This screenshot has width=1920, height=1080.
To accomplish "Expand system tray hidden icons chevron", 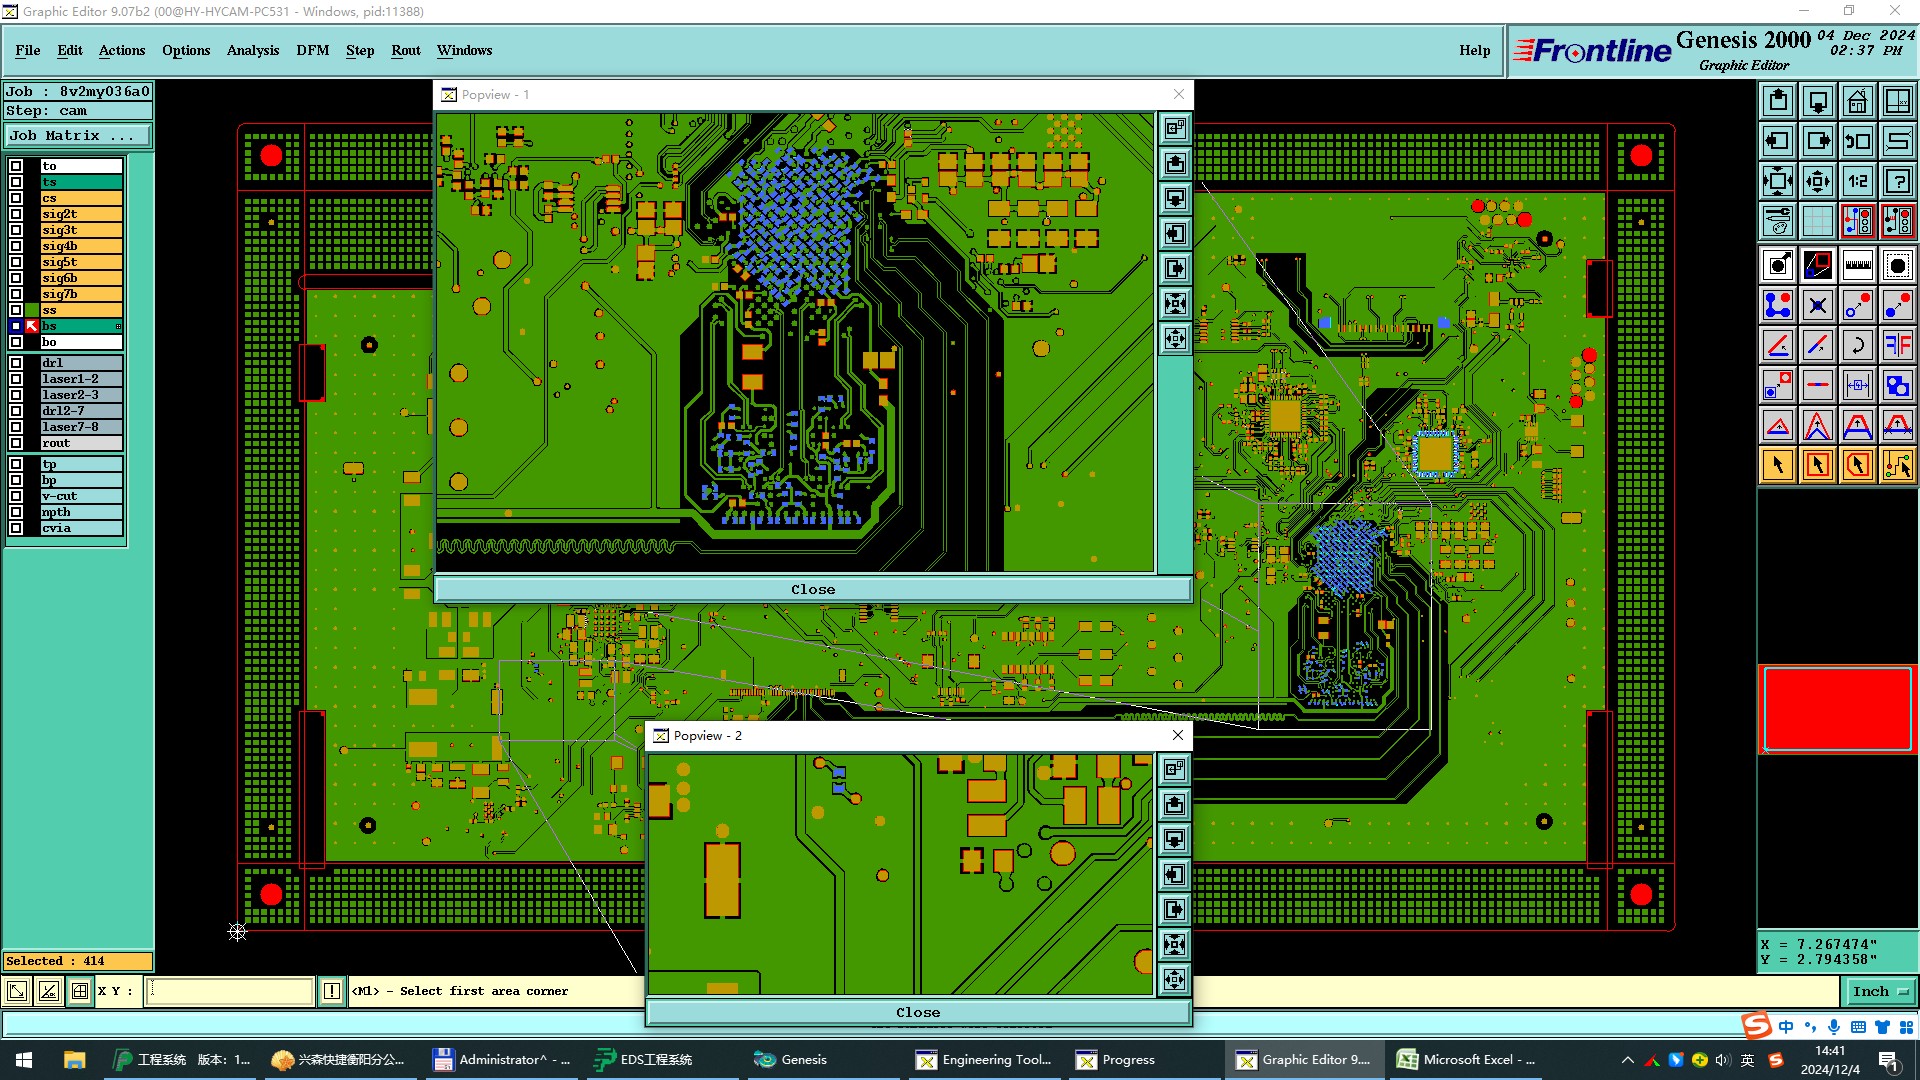I will pyautogui.click(x=1627, y=1060).
